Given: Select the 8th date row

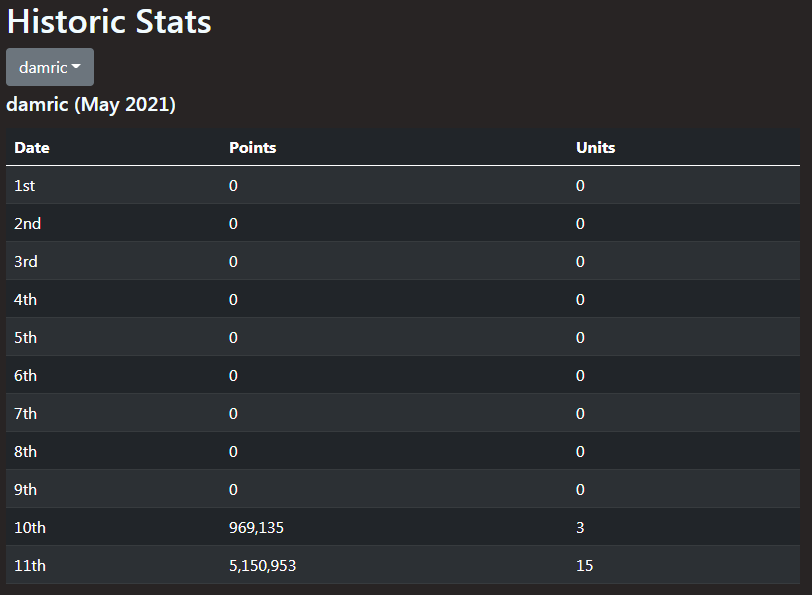Looking at the screenshot, I should coord(403,451).
